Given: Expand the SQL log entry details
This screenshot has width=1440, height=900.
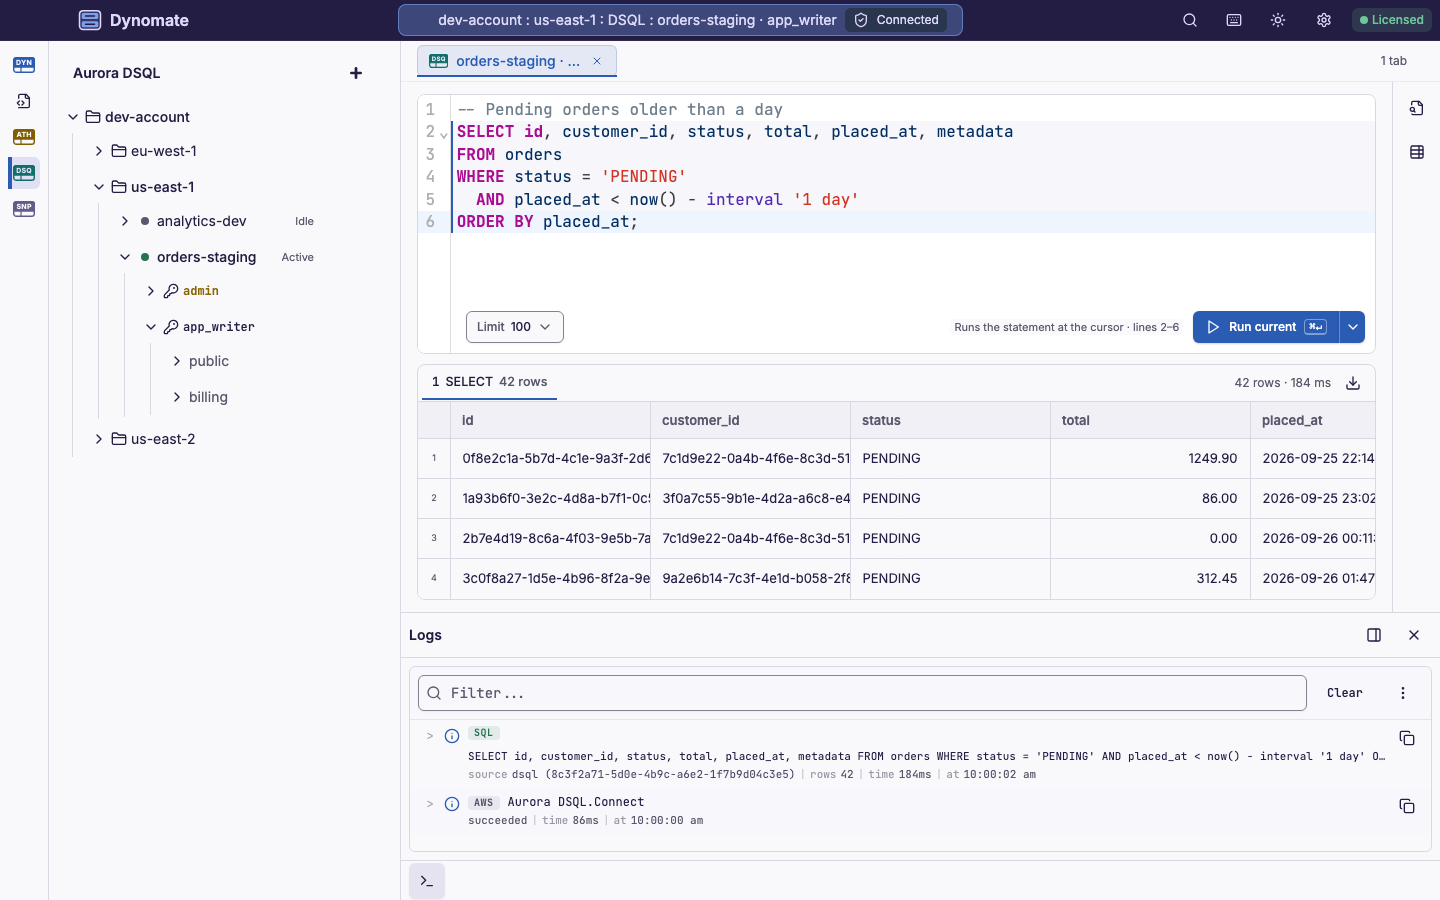Looking at the screenshot, I should point(430,736).
